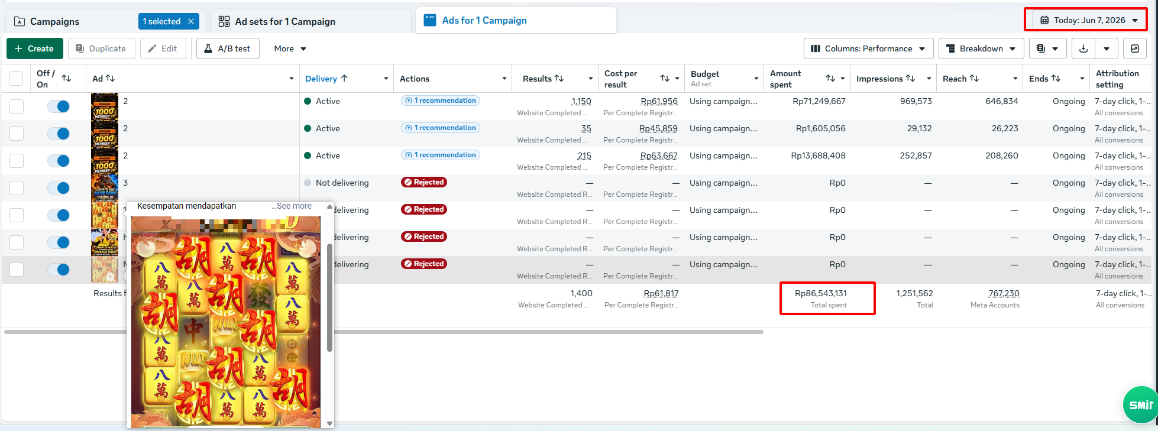Viewport: 1158px width, 431px height.
Task: Sort by the Off / On column arrows
Action: 66,78
